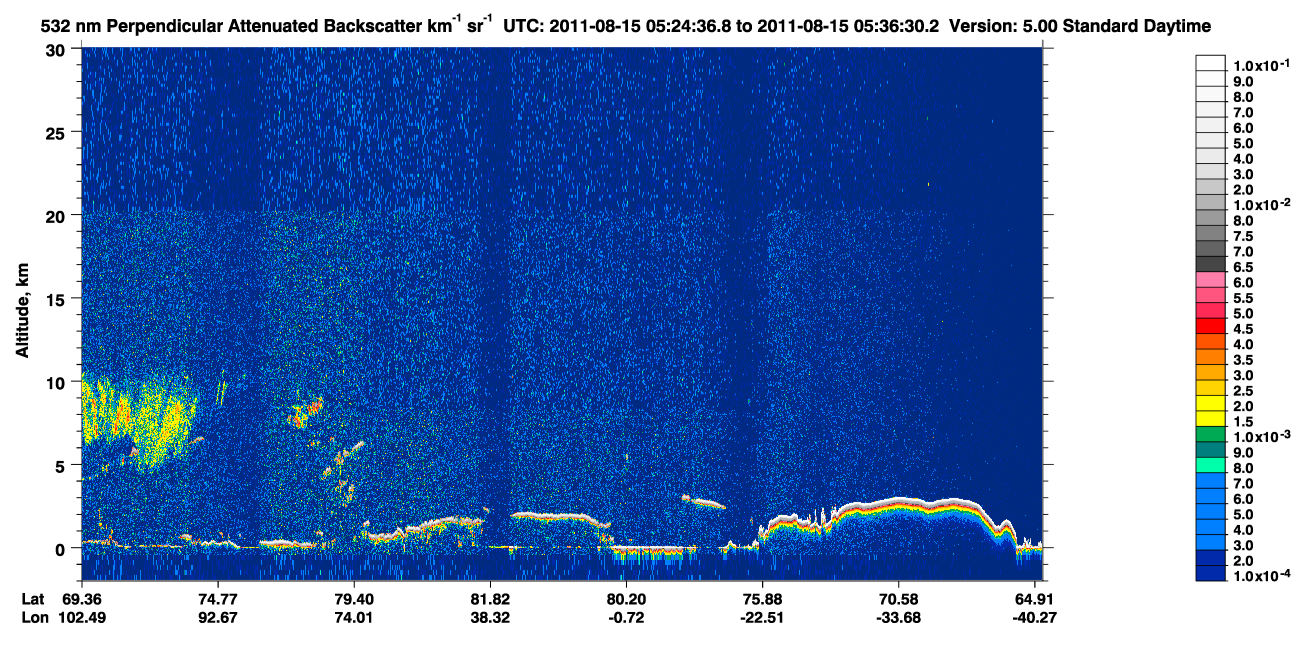Click latitude value 79.40

[x=353, y=598]
